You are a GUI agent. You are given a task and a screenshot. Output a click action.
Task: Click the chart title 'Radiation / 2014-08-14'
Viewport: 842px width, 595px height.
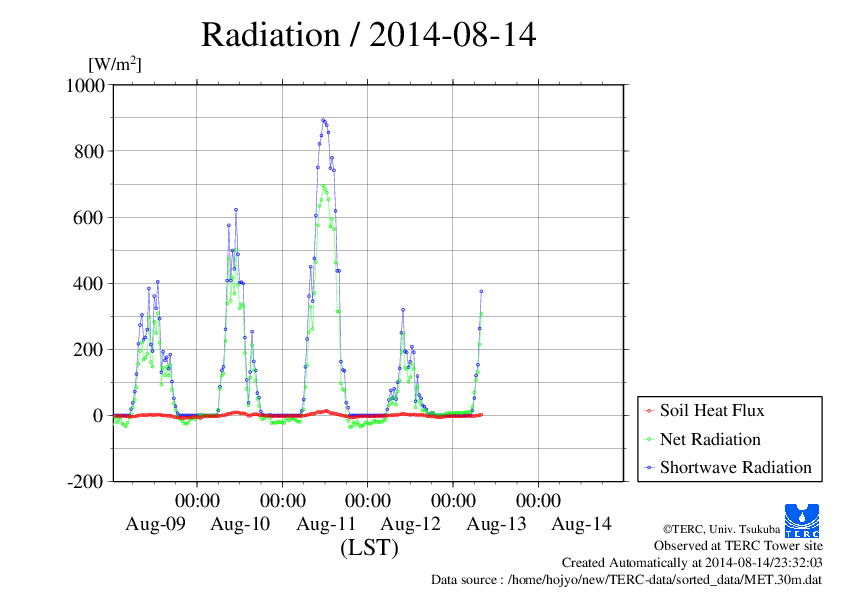coord(368,35)
